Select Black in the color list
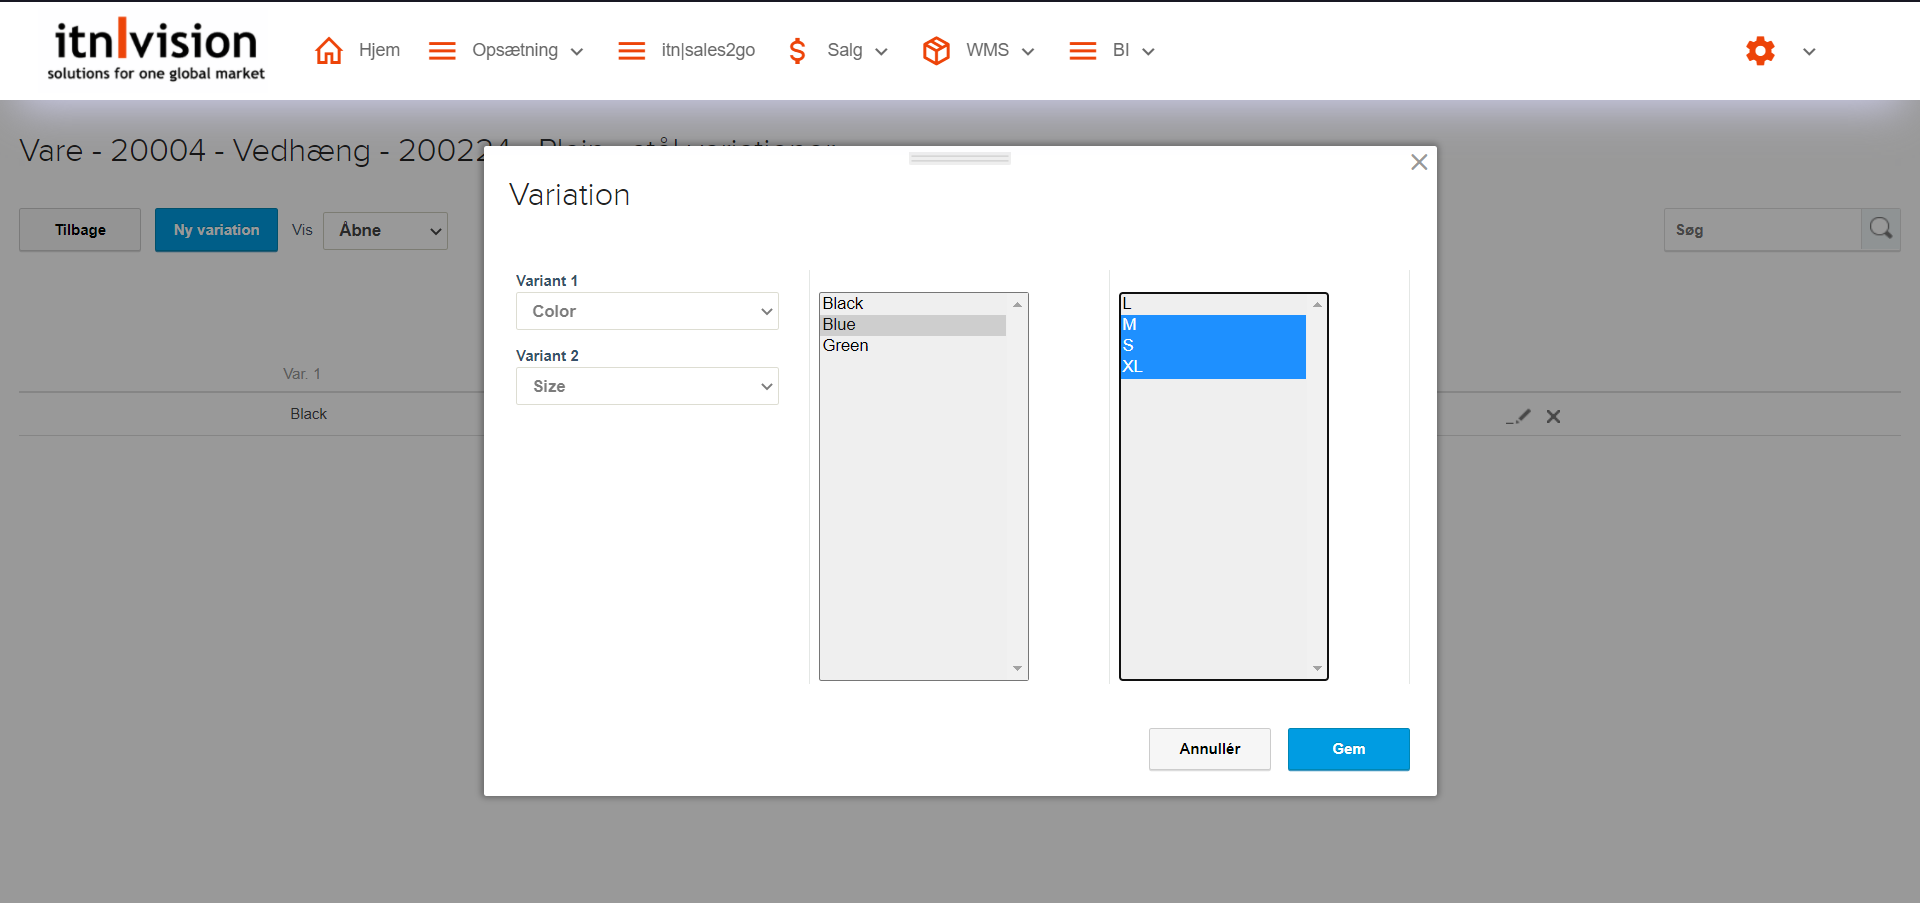 [843, 304]
